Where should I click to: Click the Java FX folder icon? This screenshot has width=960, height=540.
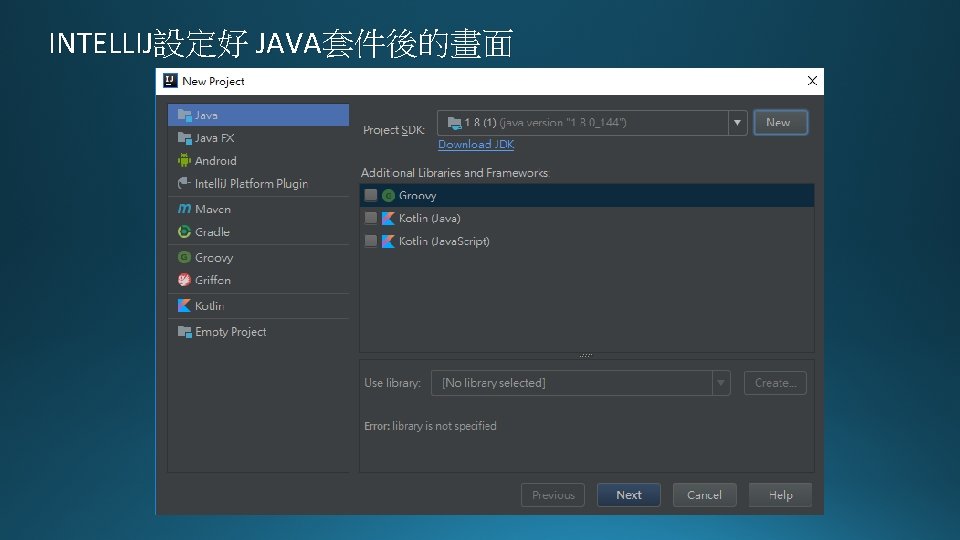coord(184,138)
